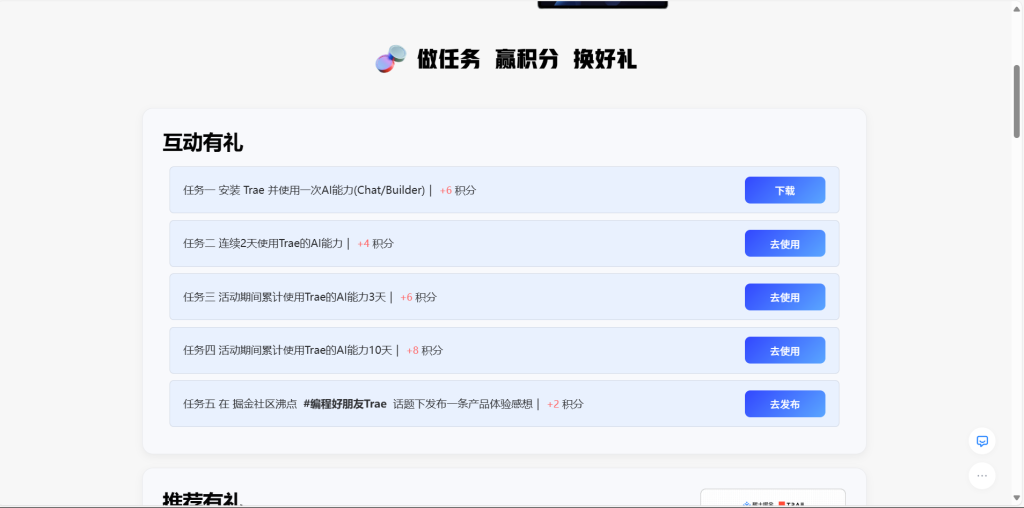
Task: Click the 推荐有礼 section heading
Action: 203,499
